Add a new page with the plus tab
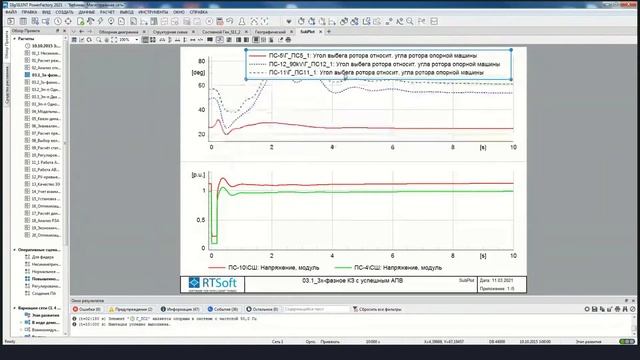 pos(329,31)
